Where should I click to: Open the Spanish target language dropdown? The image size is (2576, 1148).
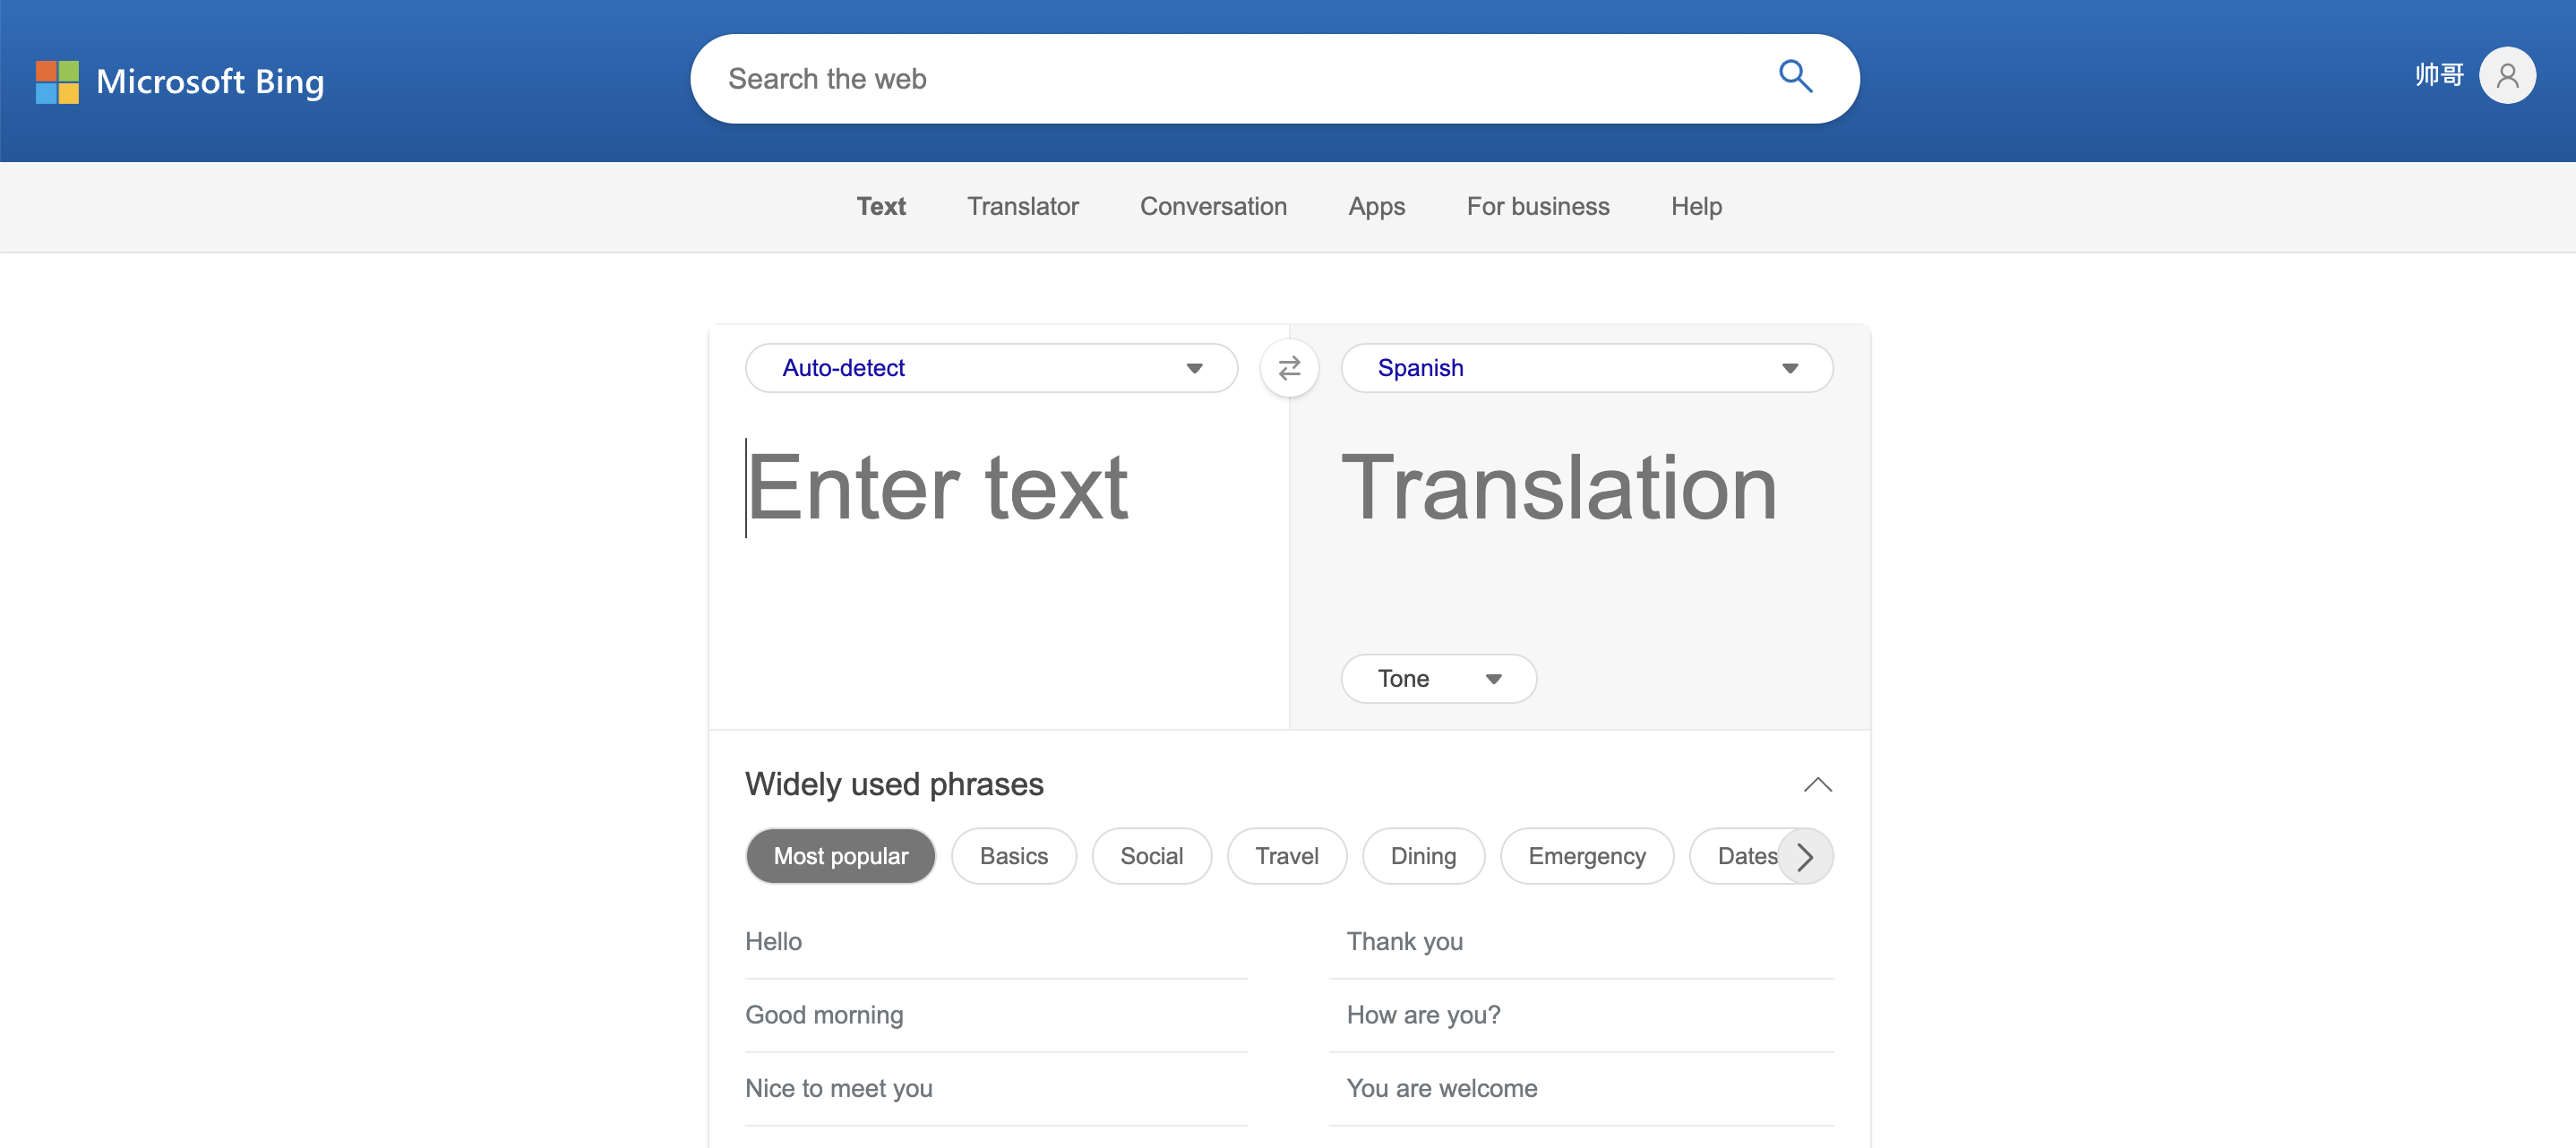[1586, 368]
